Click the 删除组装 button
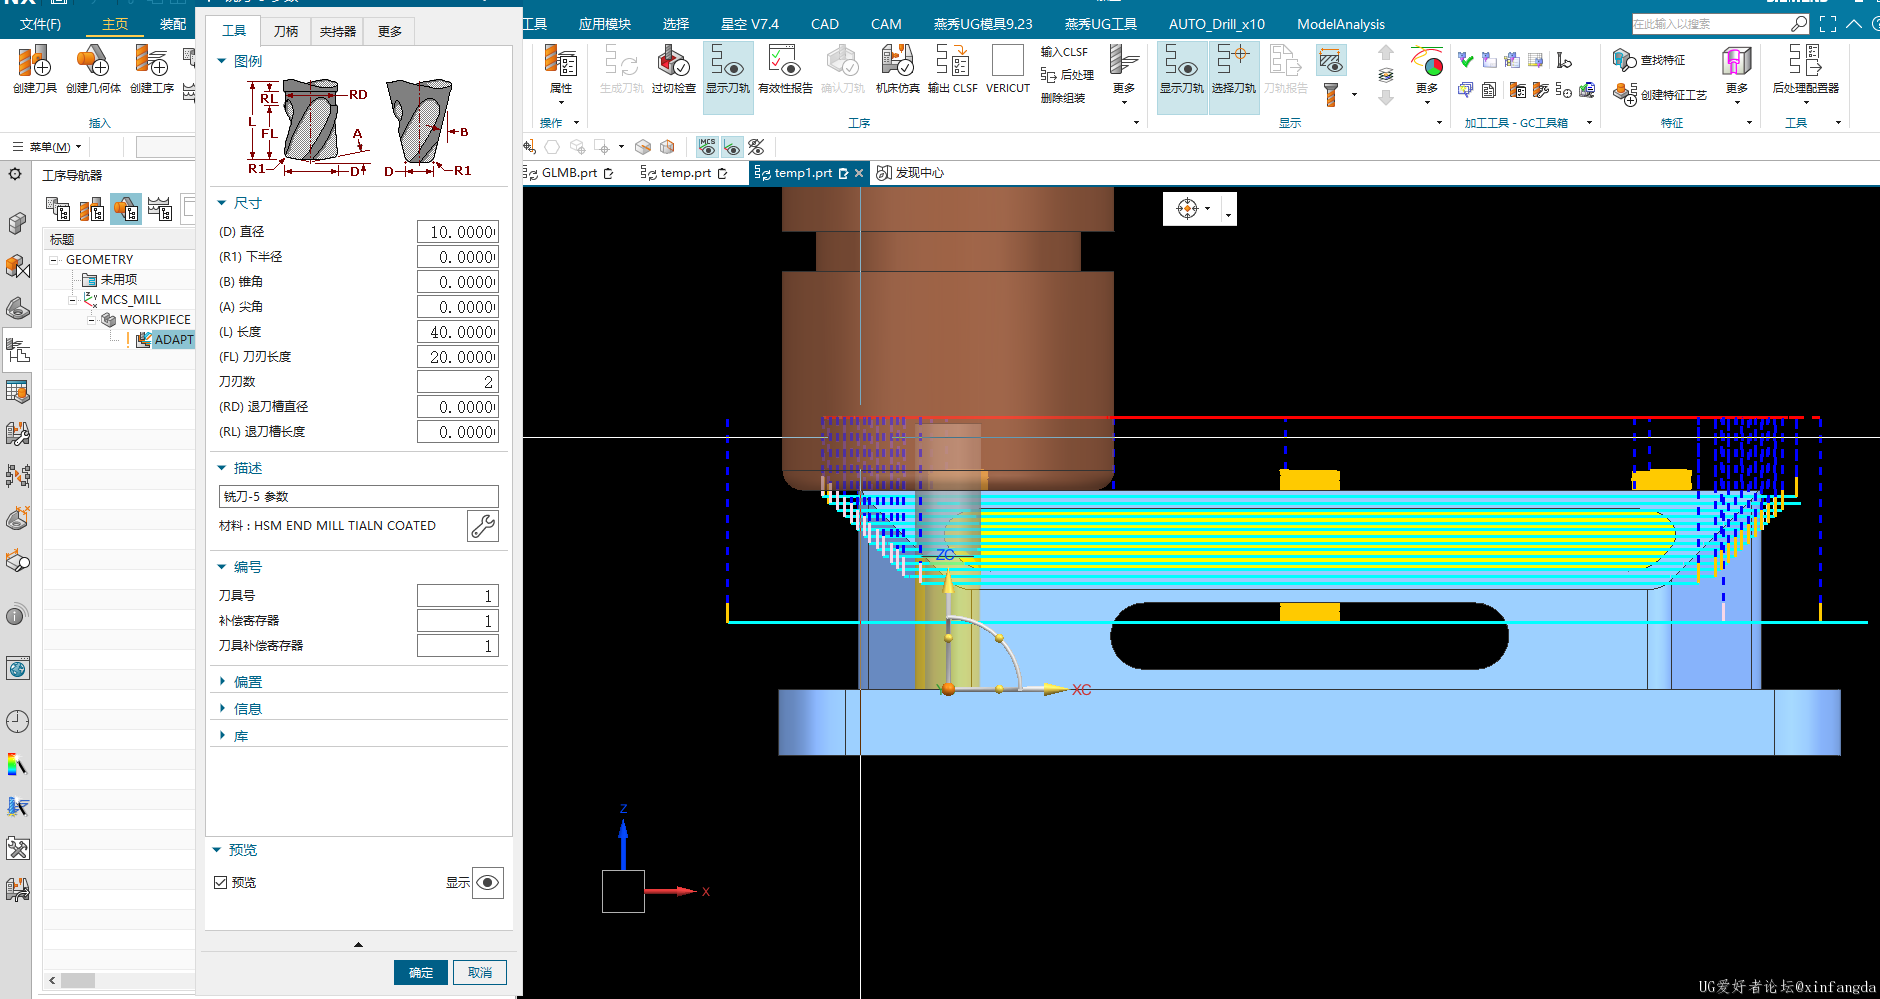Image resolution: width=1880 pixels, height=999 pixels. coord(1063,98)
